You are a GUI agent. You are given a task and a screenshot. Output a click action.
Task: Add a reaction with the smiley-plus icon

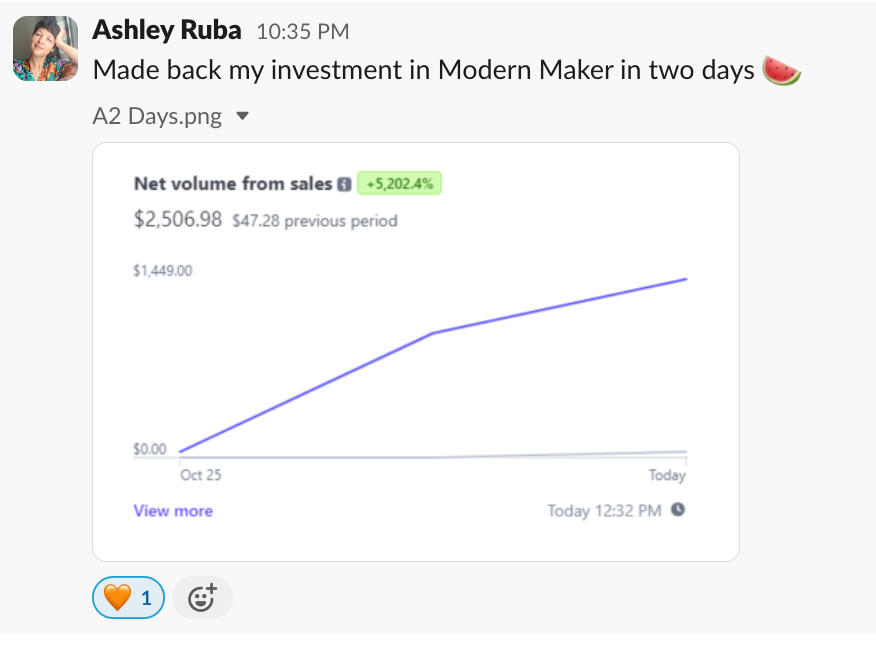coord(202,598)
